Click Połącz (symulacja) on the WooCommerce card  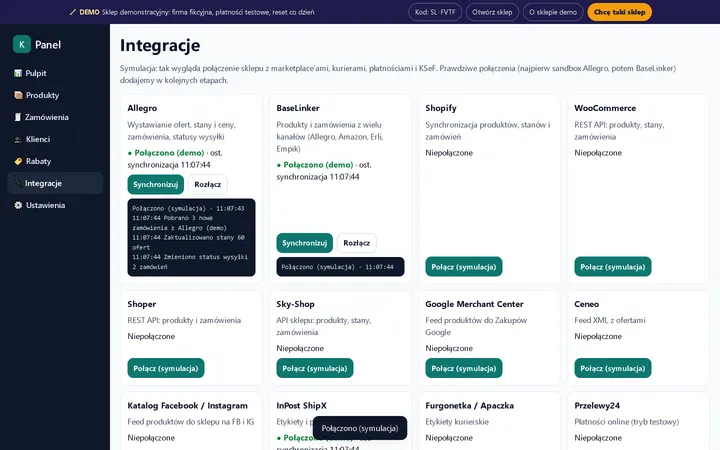click(x=613, y=267)
